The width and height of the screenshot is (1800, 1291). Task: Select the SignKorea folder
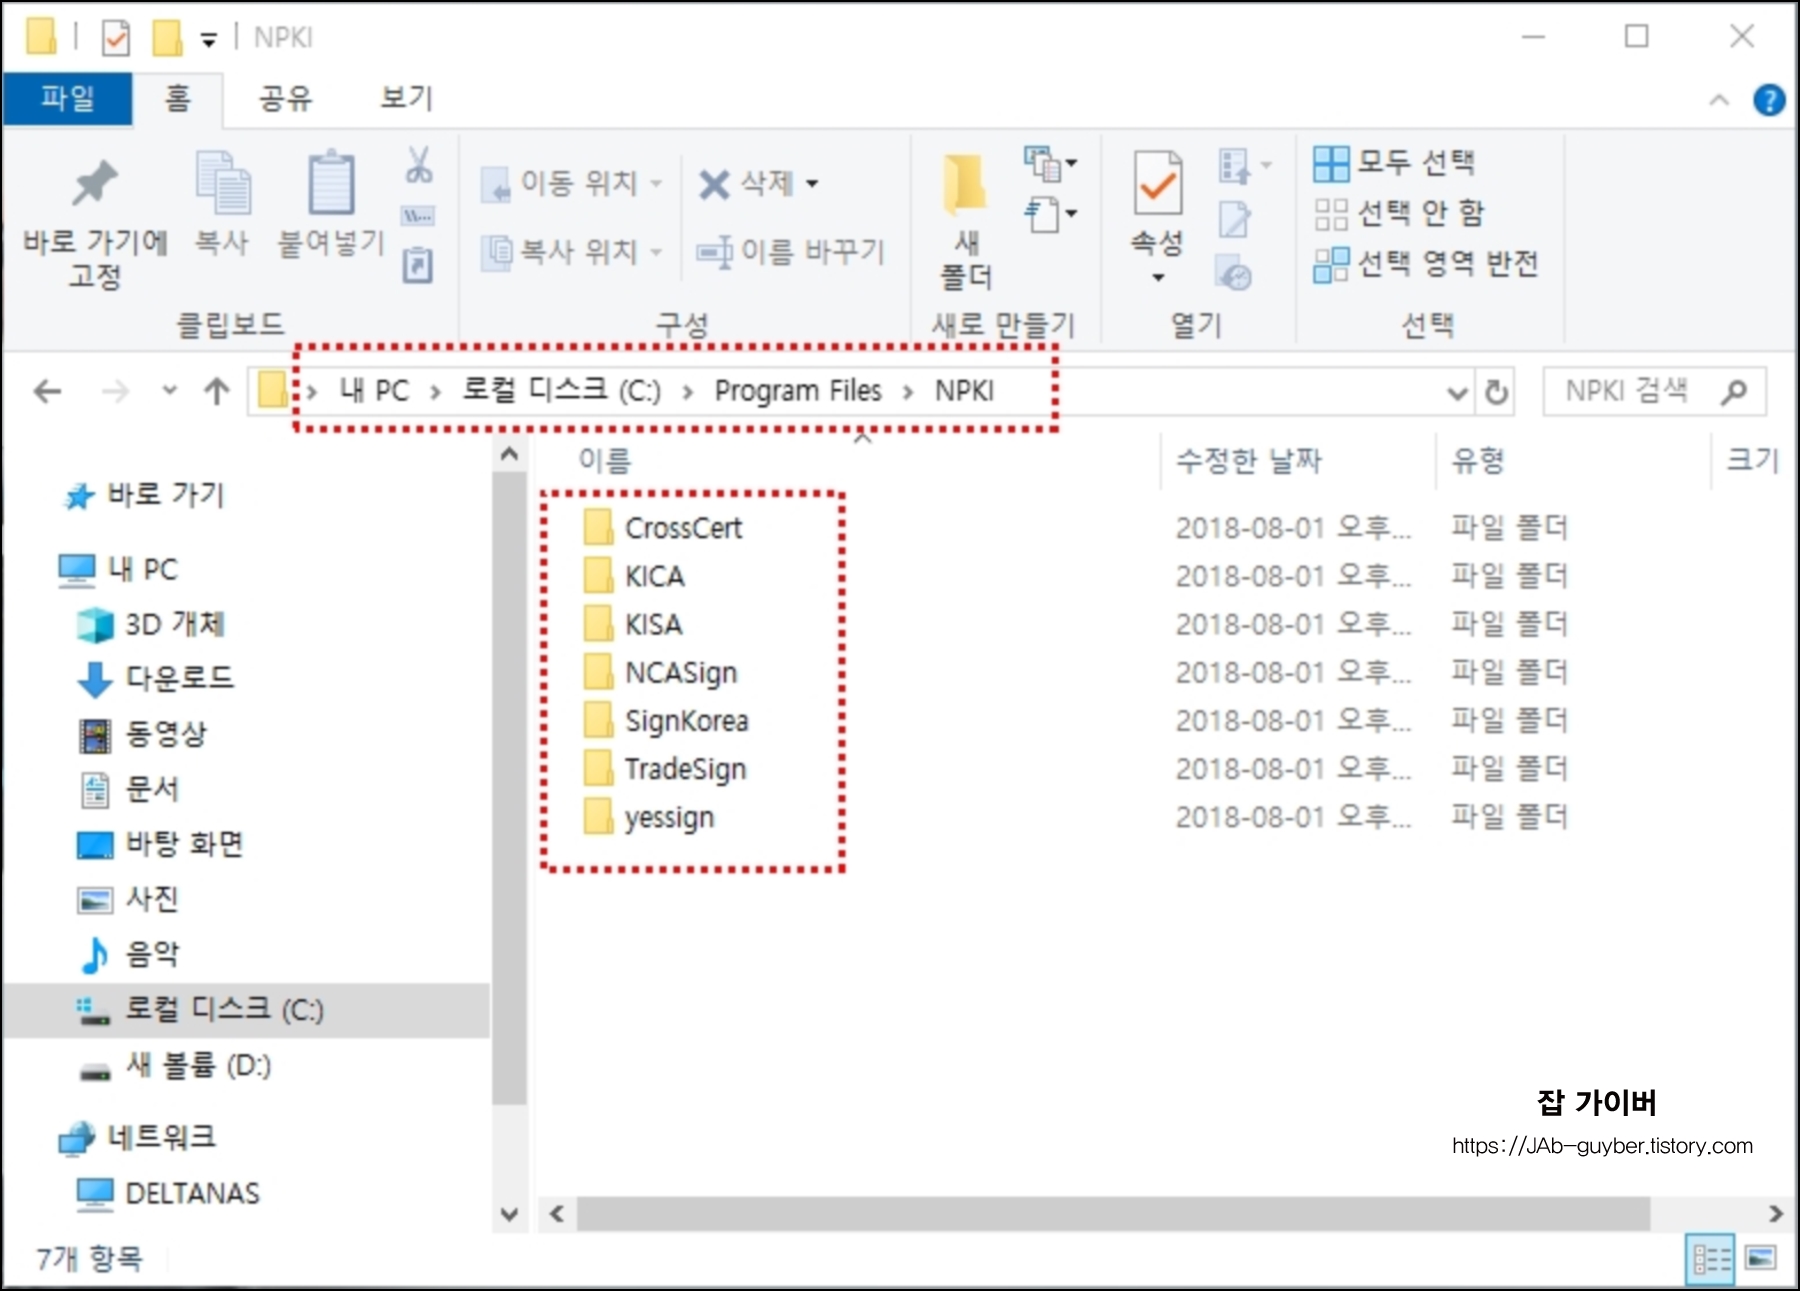(x=665, y=720)
